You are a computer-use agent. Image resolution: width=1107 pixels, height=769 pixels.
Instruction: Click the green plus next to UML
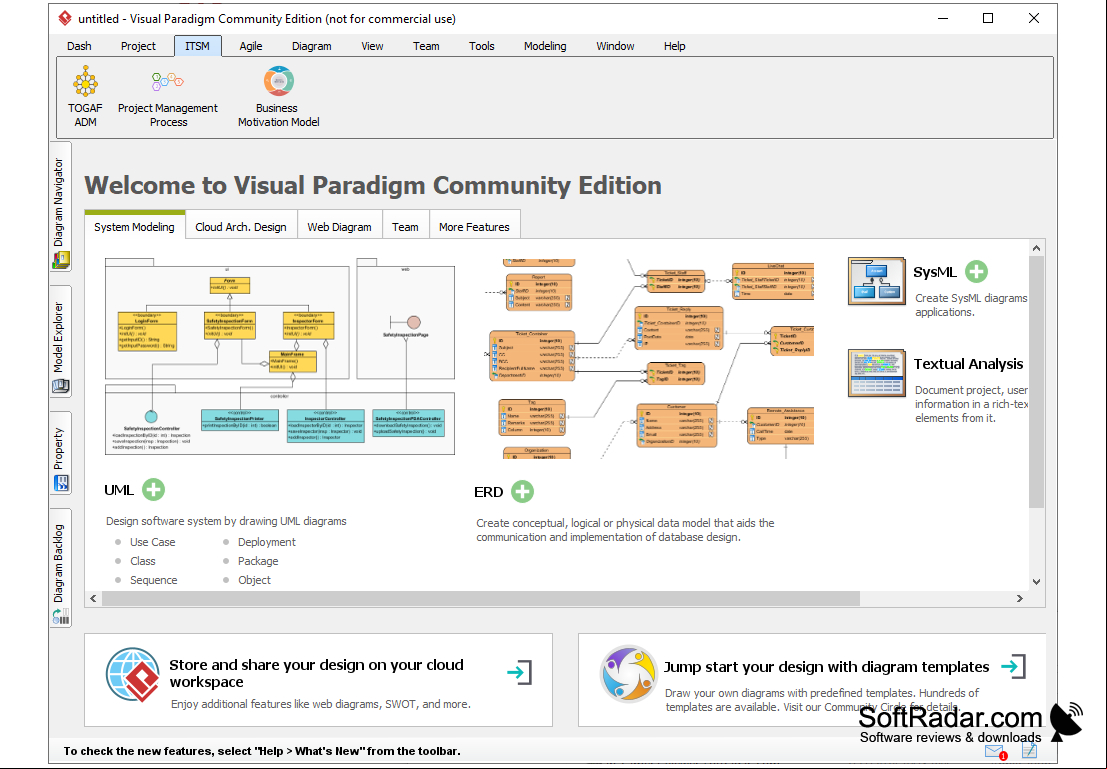tap(153, 489)
